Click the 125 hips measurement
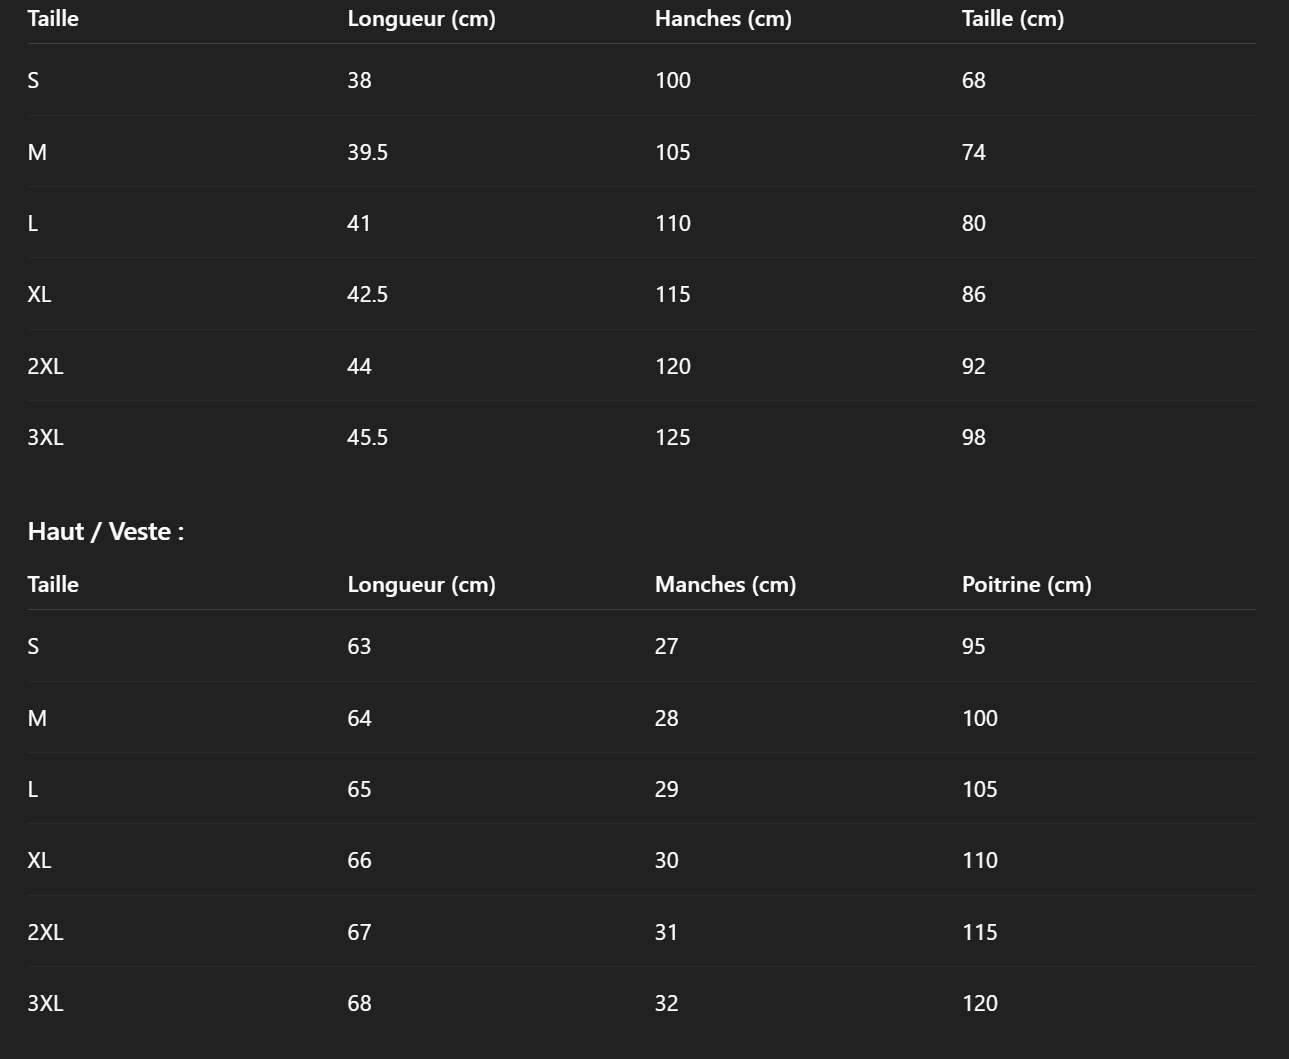The height and width of the screenshot is (1059, 1289). 672,437
